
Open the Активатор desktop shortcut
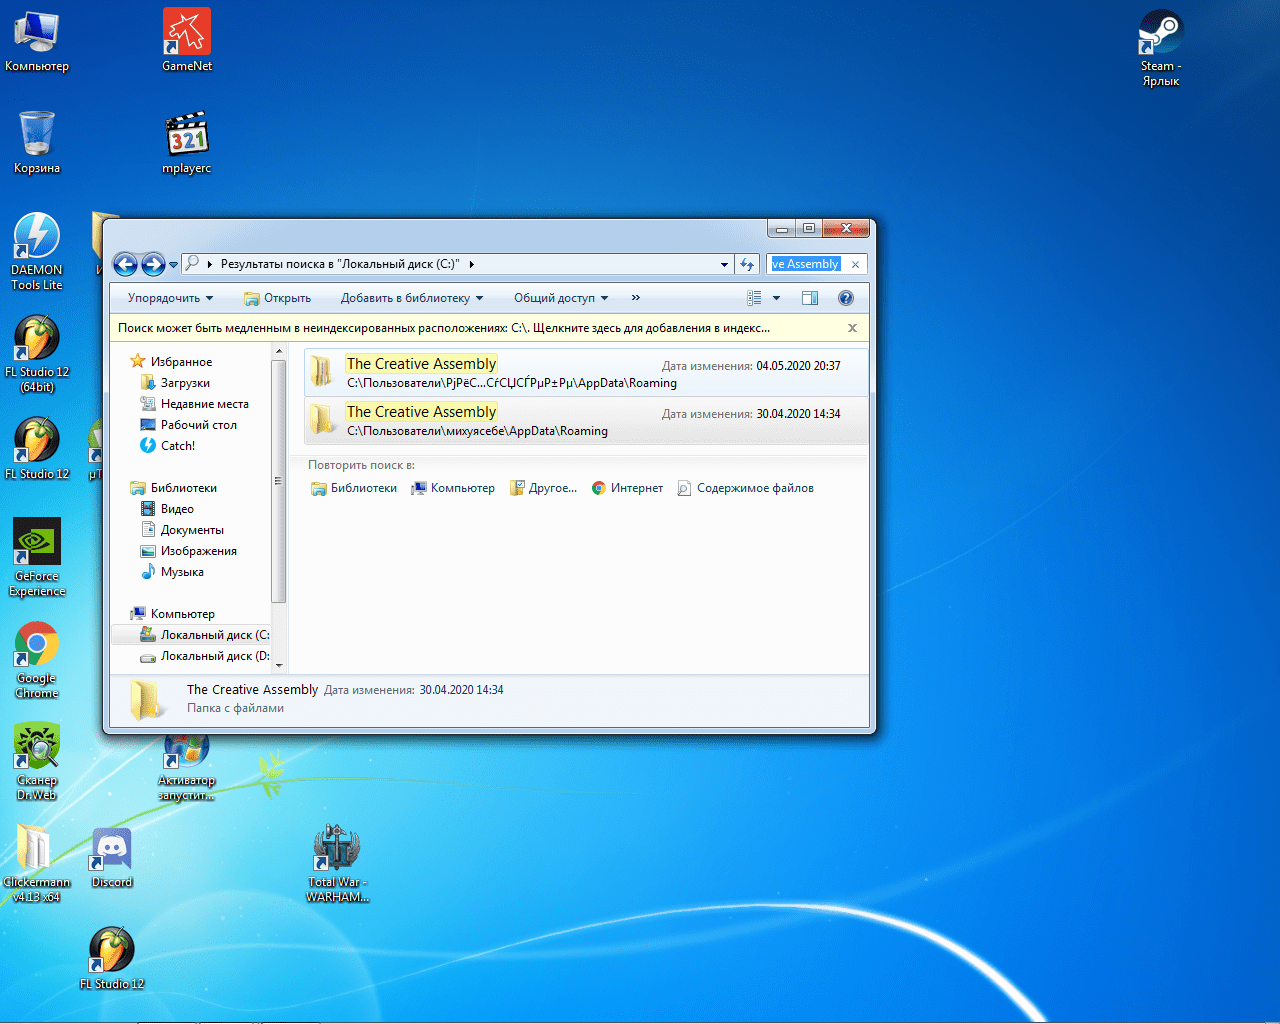pos(187,768)
